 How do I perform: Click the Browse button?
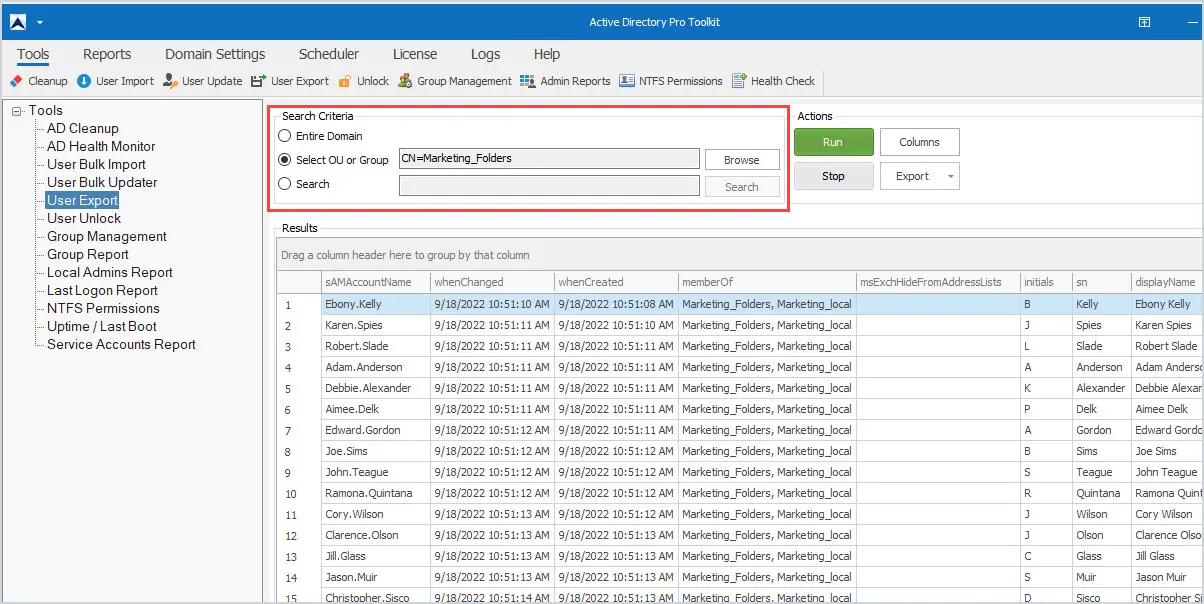[x=742, y=160]
